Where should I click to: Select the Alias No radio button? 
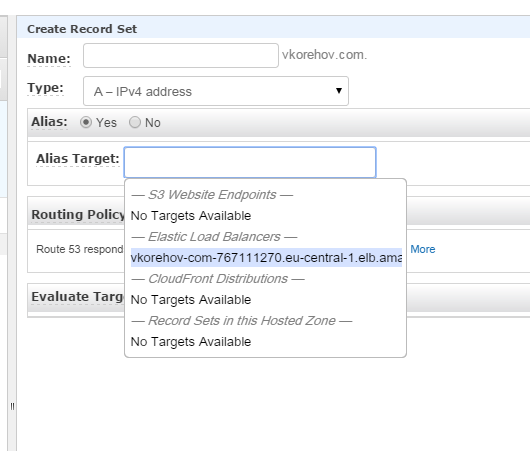click(135, 122)
